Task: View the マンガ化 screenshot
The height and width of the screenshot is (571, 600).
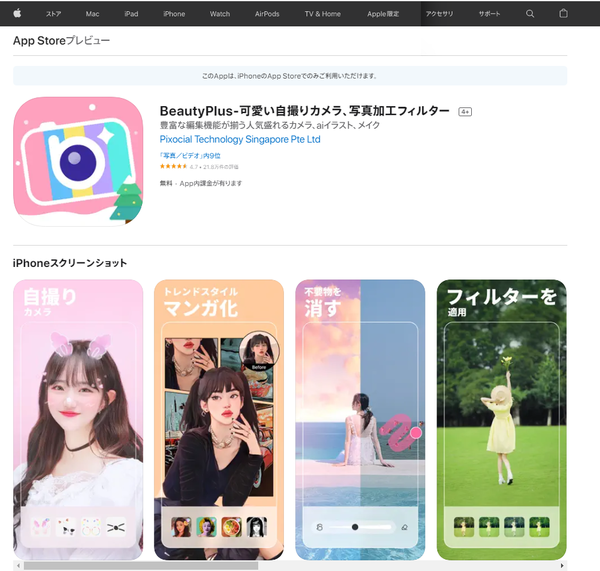Action: [x=219, y=419]
